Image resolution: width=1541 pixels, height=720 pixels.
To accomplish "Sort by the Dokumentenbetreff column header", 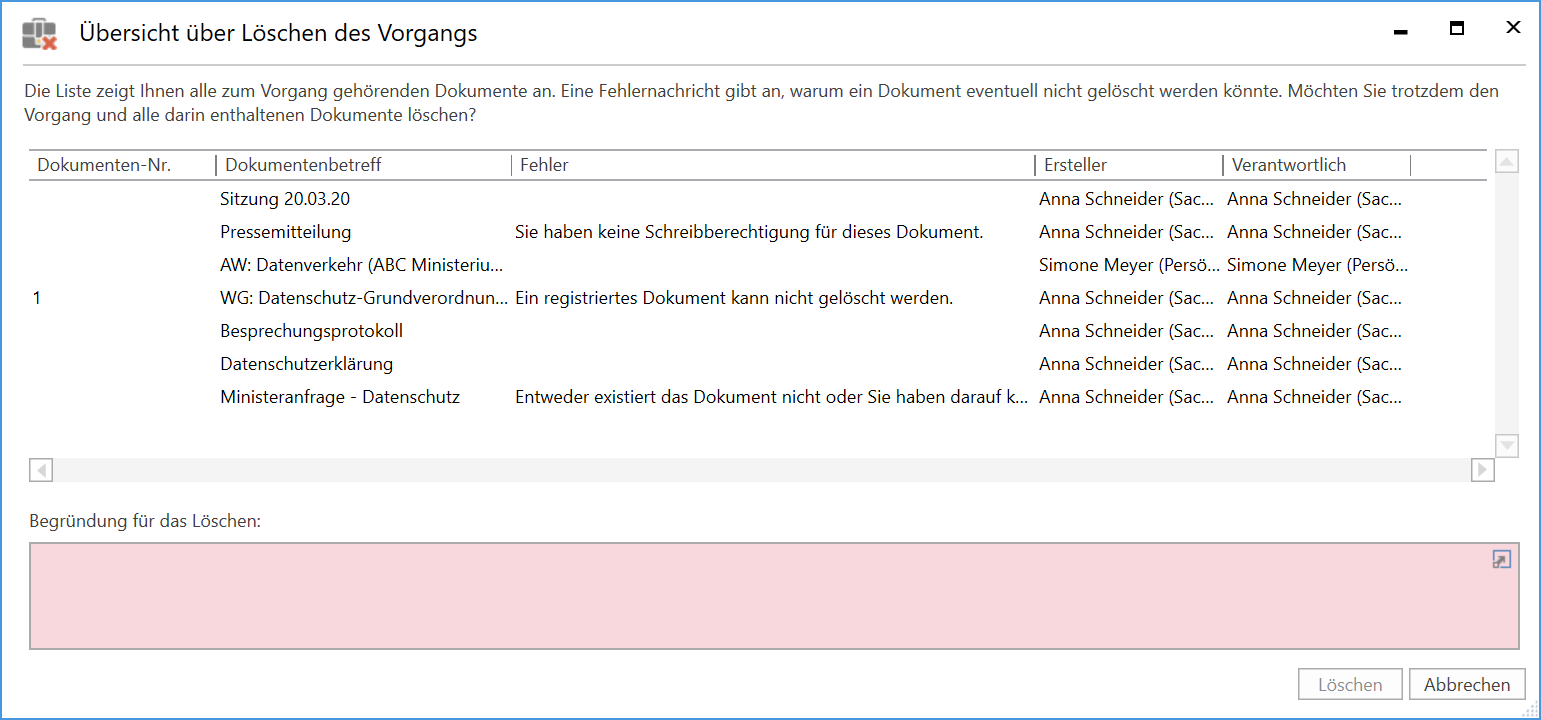I will 303,165.
